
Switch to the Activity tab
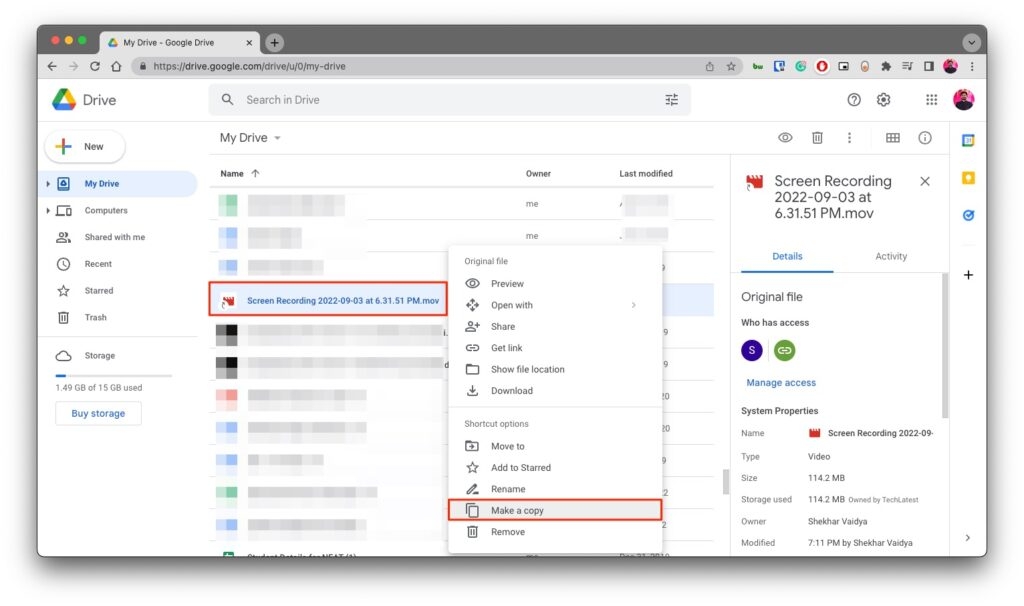click(x=891, y=257)
